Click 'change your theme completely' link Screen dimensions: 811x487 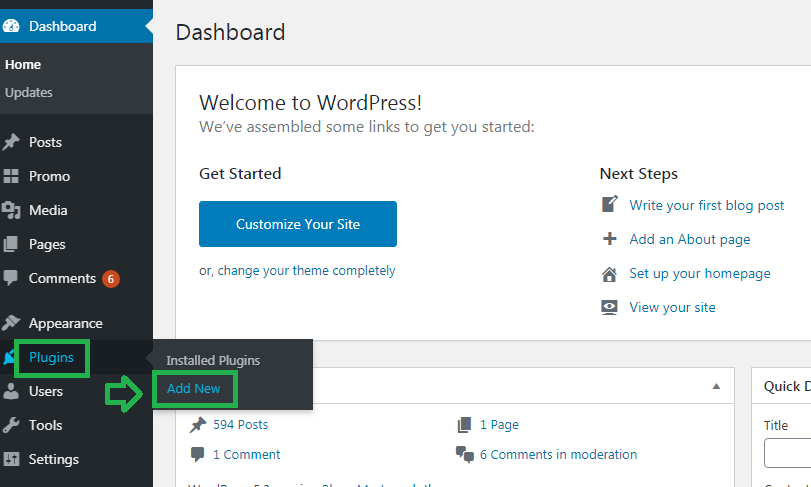pos(306,271)
